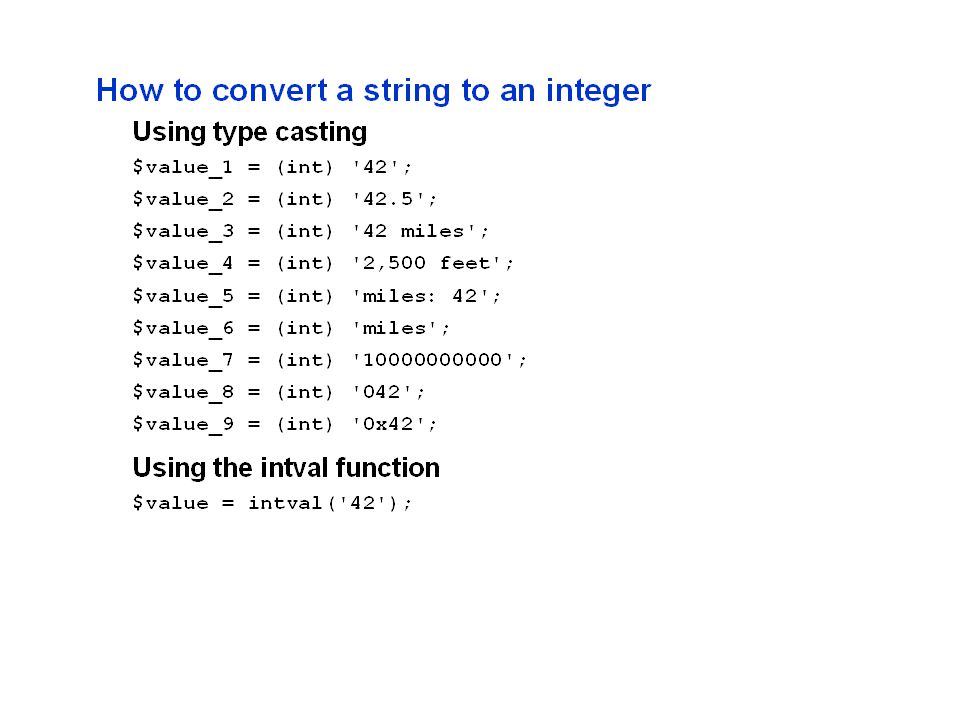Click the '10000000000' string literal
Viewport: 960px width, 720px height.
(x=433, y=359)
